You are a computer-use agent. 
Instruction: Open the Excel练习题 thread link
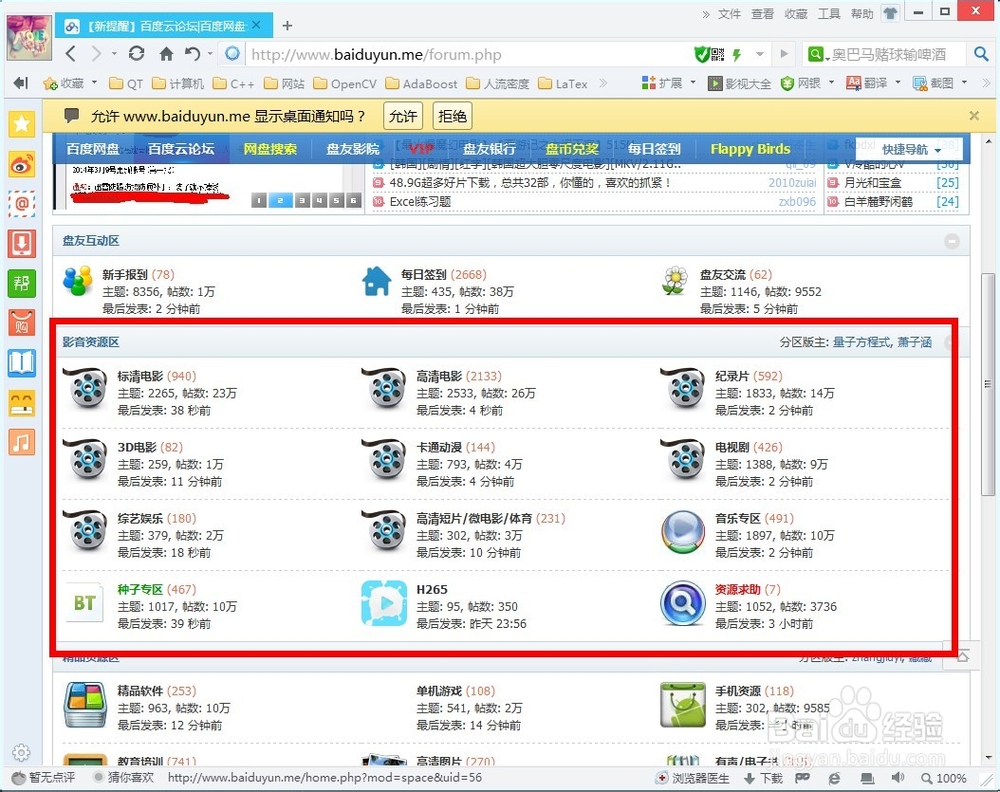[x=420, y=202]
